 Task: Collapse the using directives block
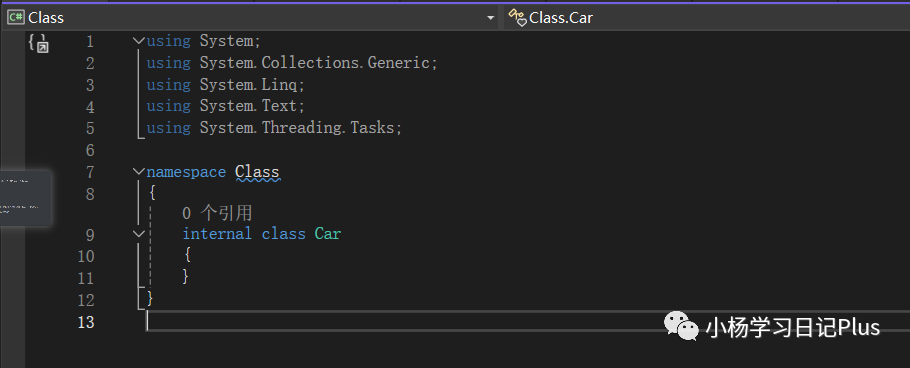138,41
